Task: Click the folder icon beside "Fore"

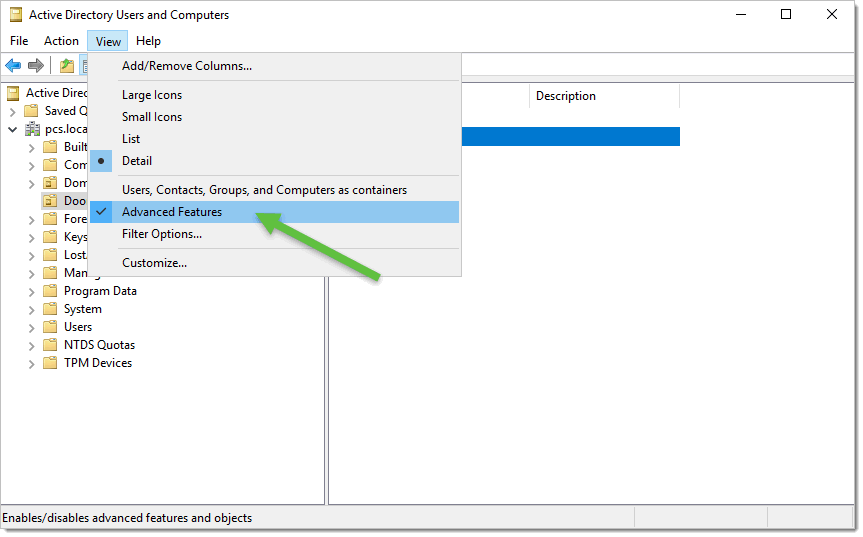Action: click(x=50, y=219)
